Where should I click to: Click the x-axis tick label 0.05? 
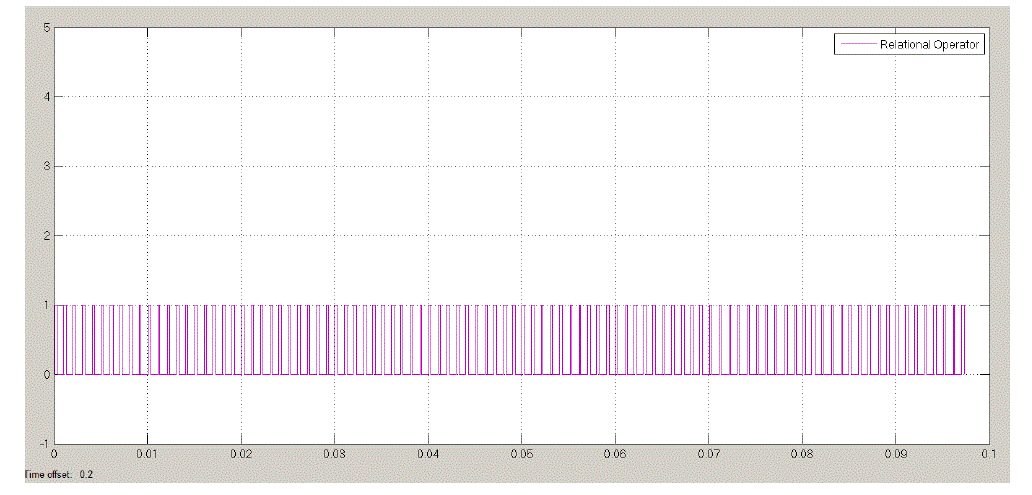521,453
